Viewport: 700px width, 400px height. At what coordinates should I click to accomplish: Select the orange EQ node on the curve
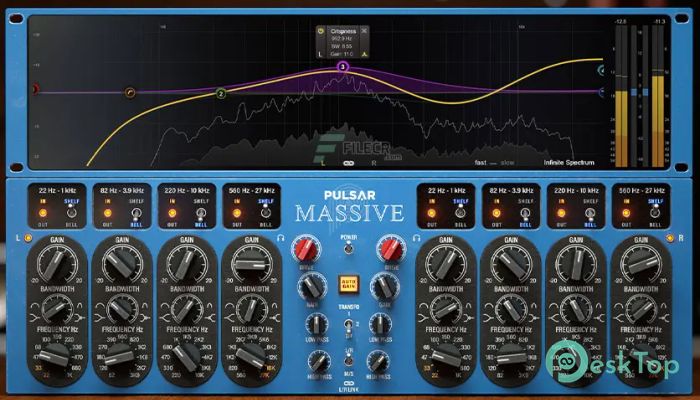coord(130,93)
